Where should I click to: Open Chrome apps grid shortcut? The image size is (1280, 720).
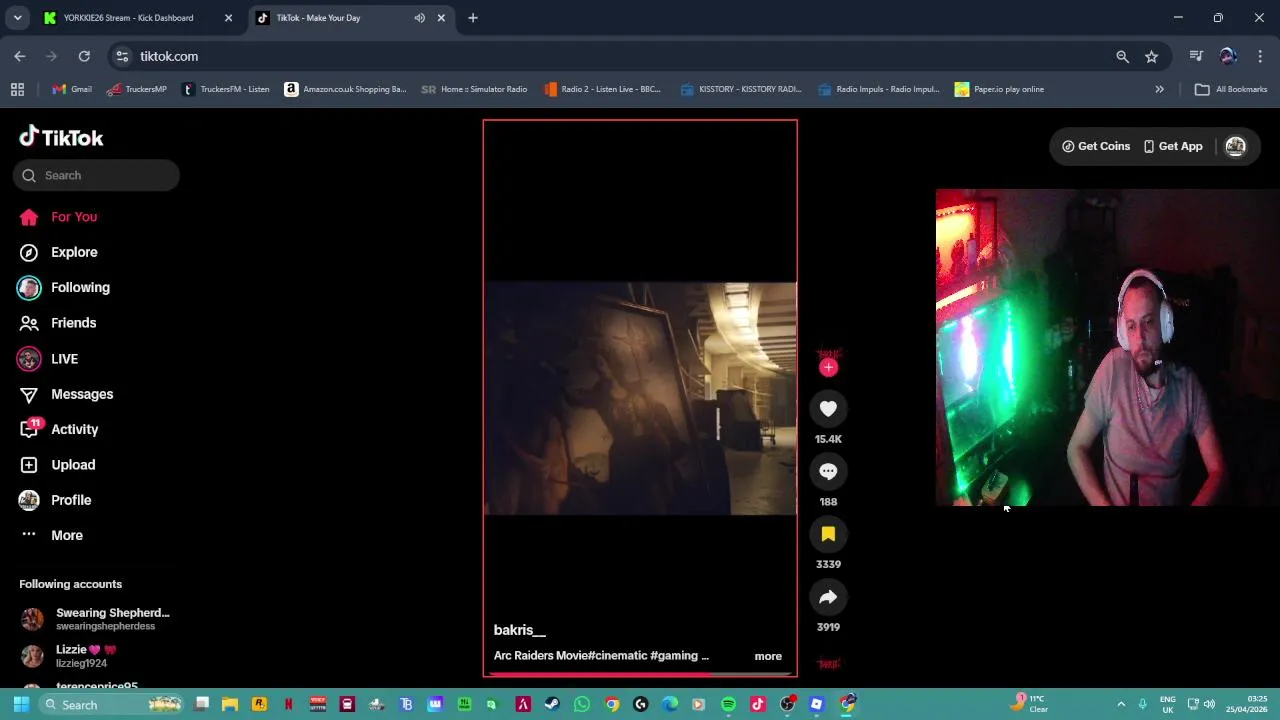17,89
